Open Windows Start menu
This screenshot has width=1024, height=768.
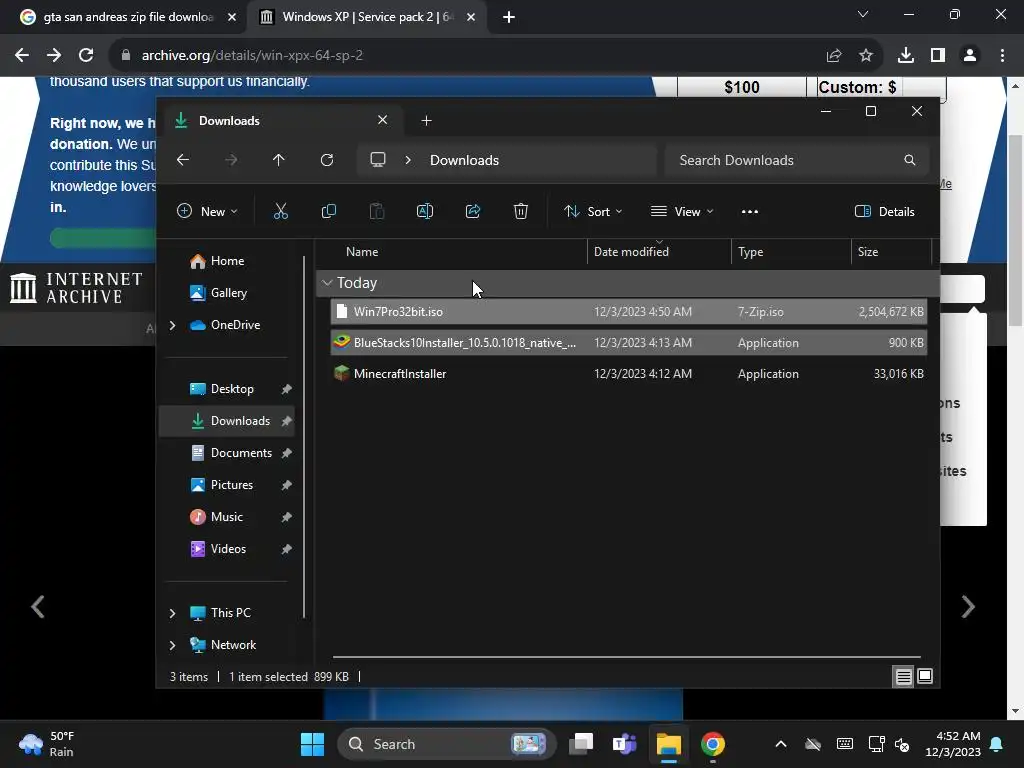click(312, 744)
